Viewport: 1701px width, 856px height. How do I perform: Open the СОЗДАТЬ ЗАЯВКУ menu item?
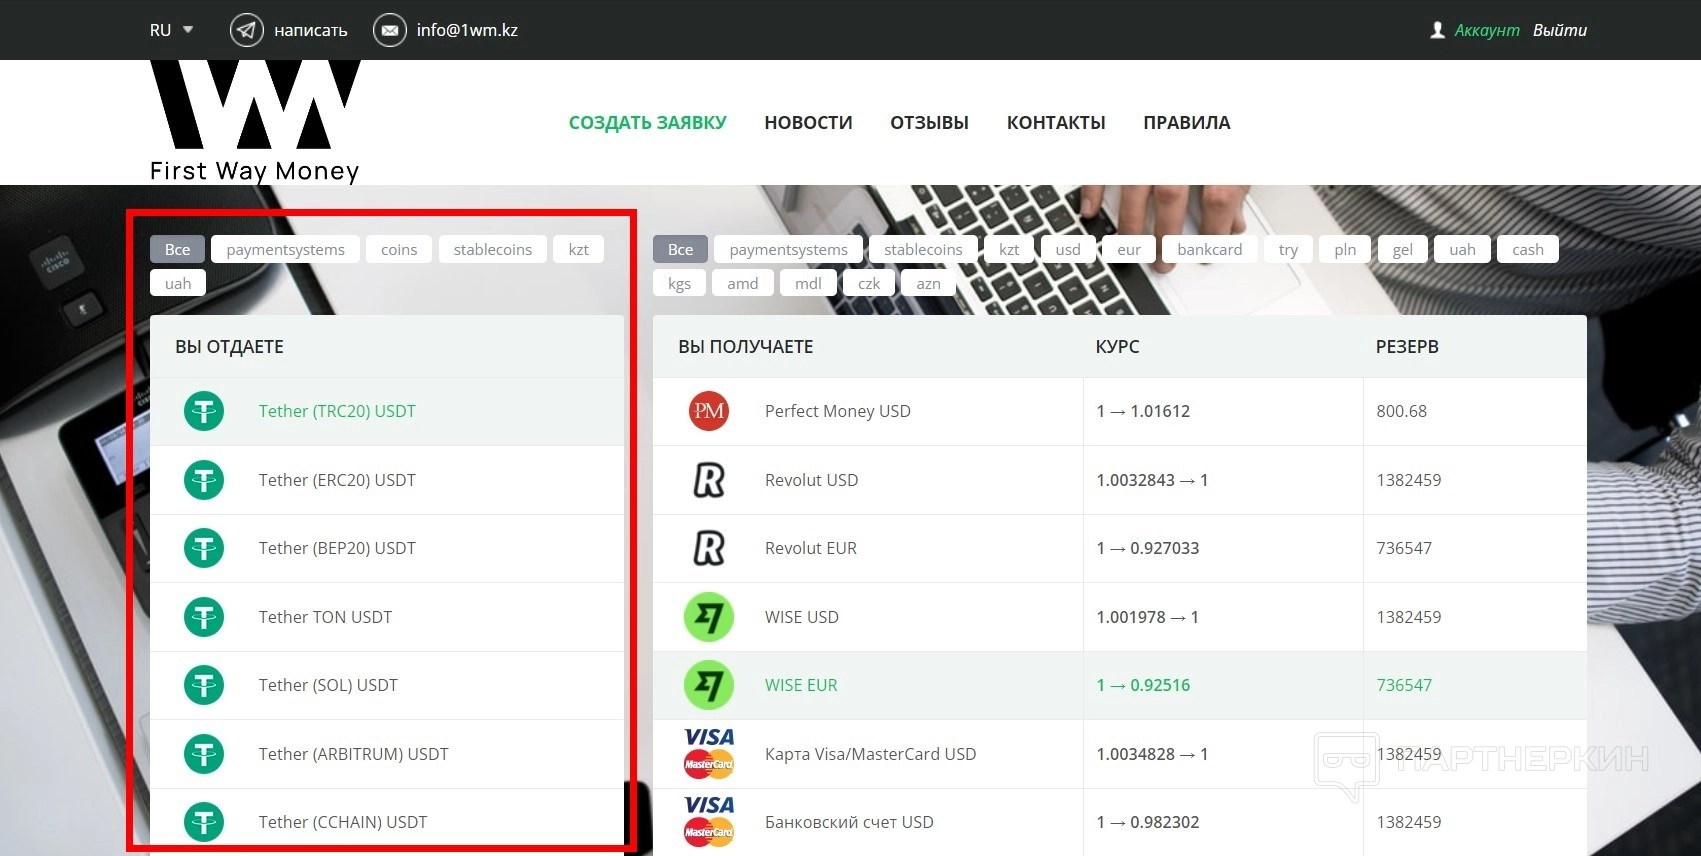(648, 123)
